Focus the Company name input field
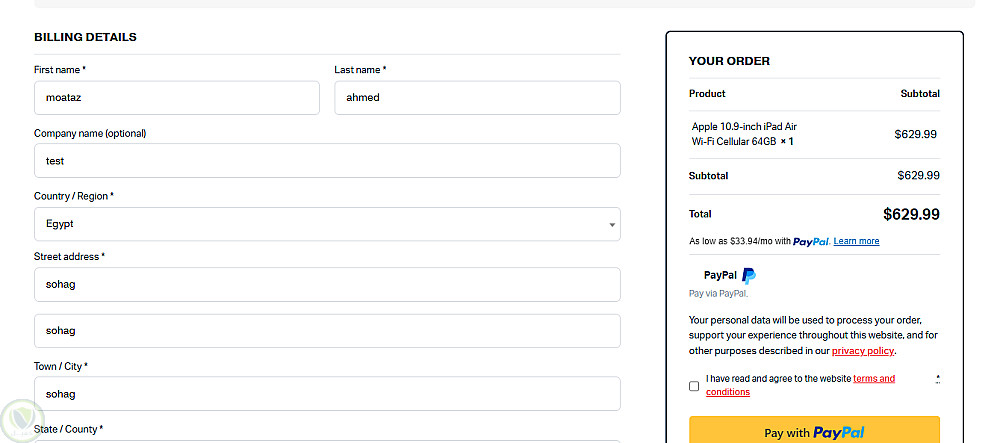The height and width of the screenshot is (443, 1000). click(x=327, y=160)
